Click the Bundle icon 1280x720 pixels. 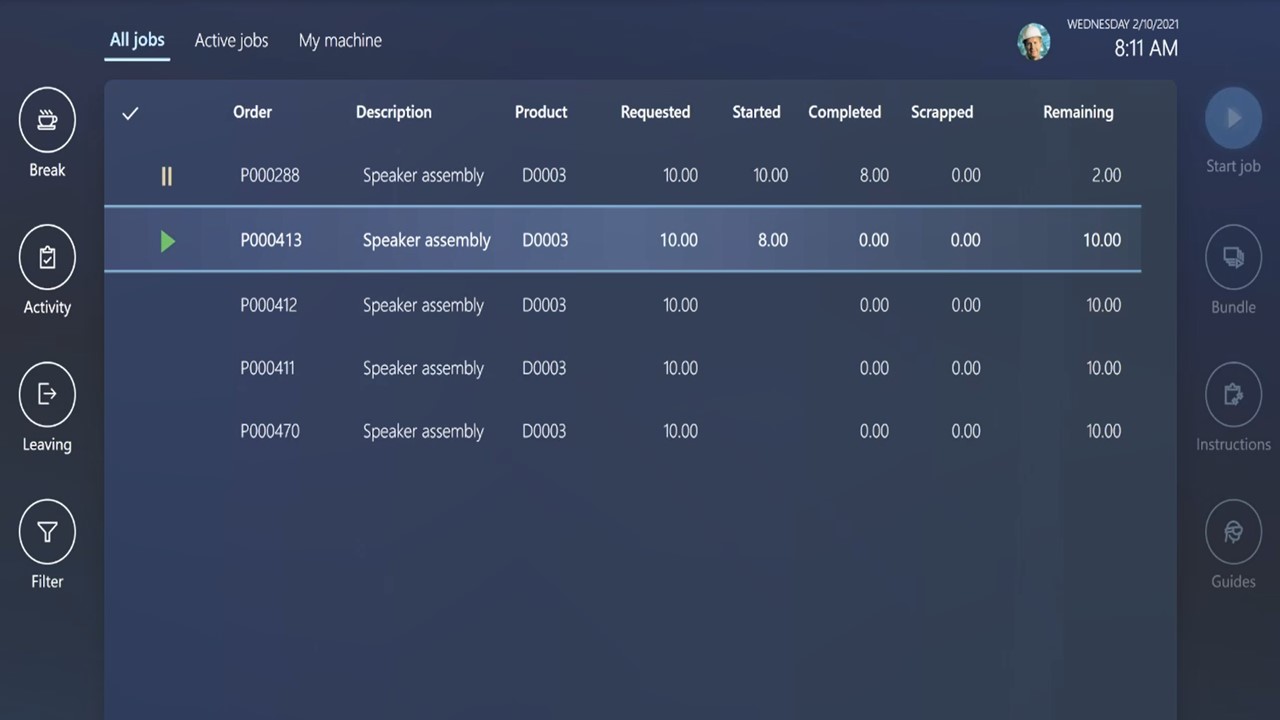(1233, 256)
